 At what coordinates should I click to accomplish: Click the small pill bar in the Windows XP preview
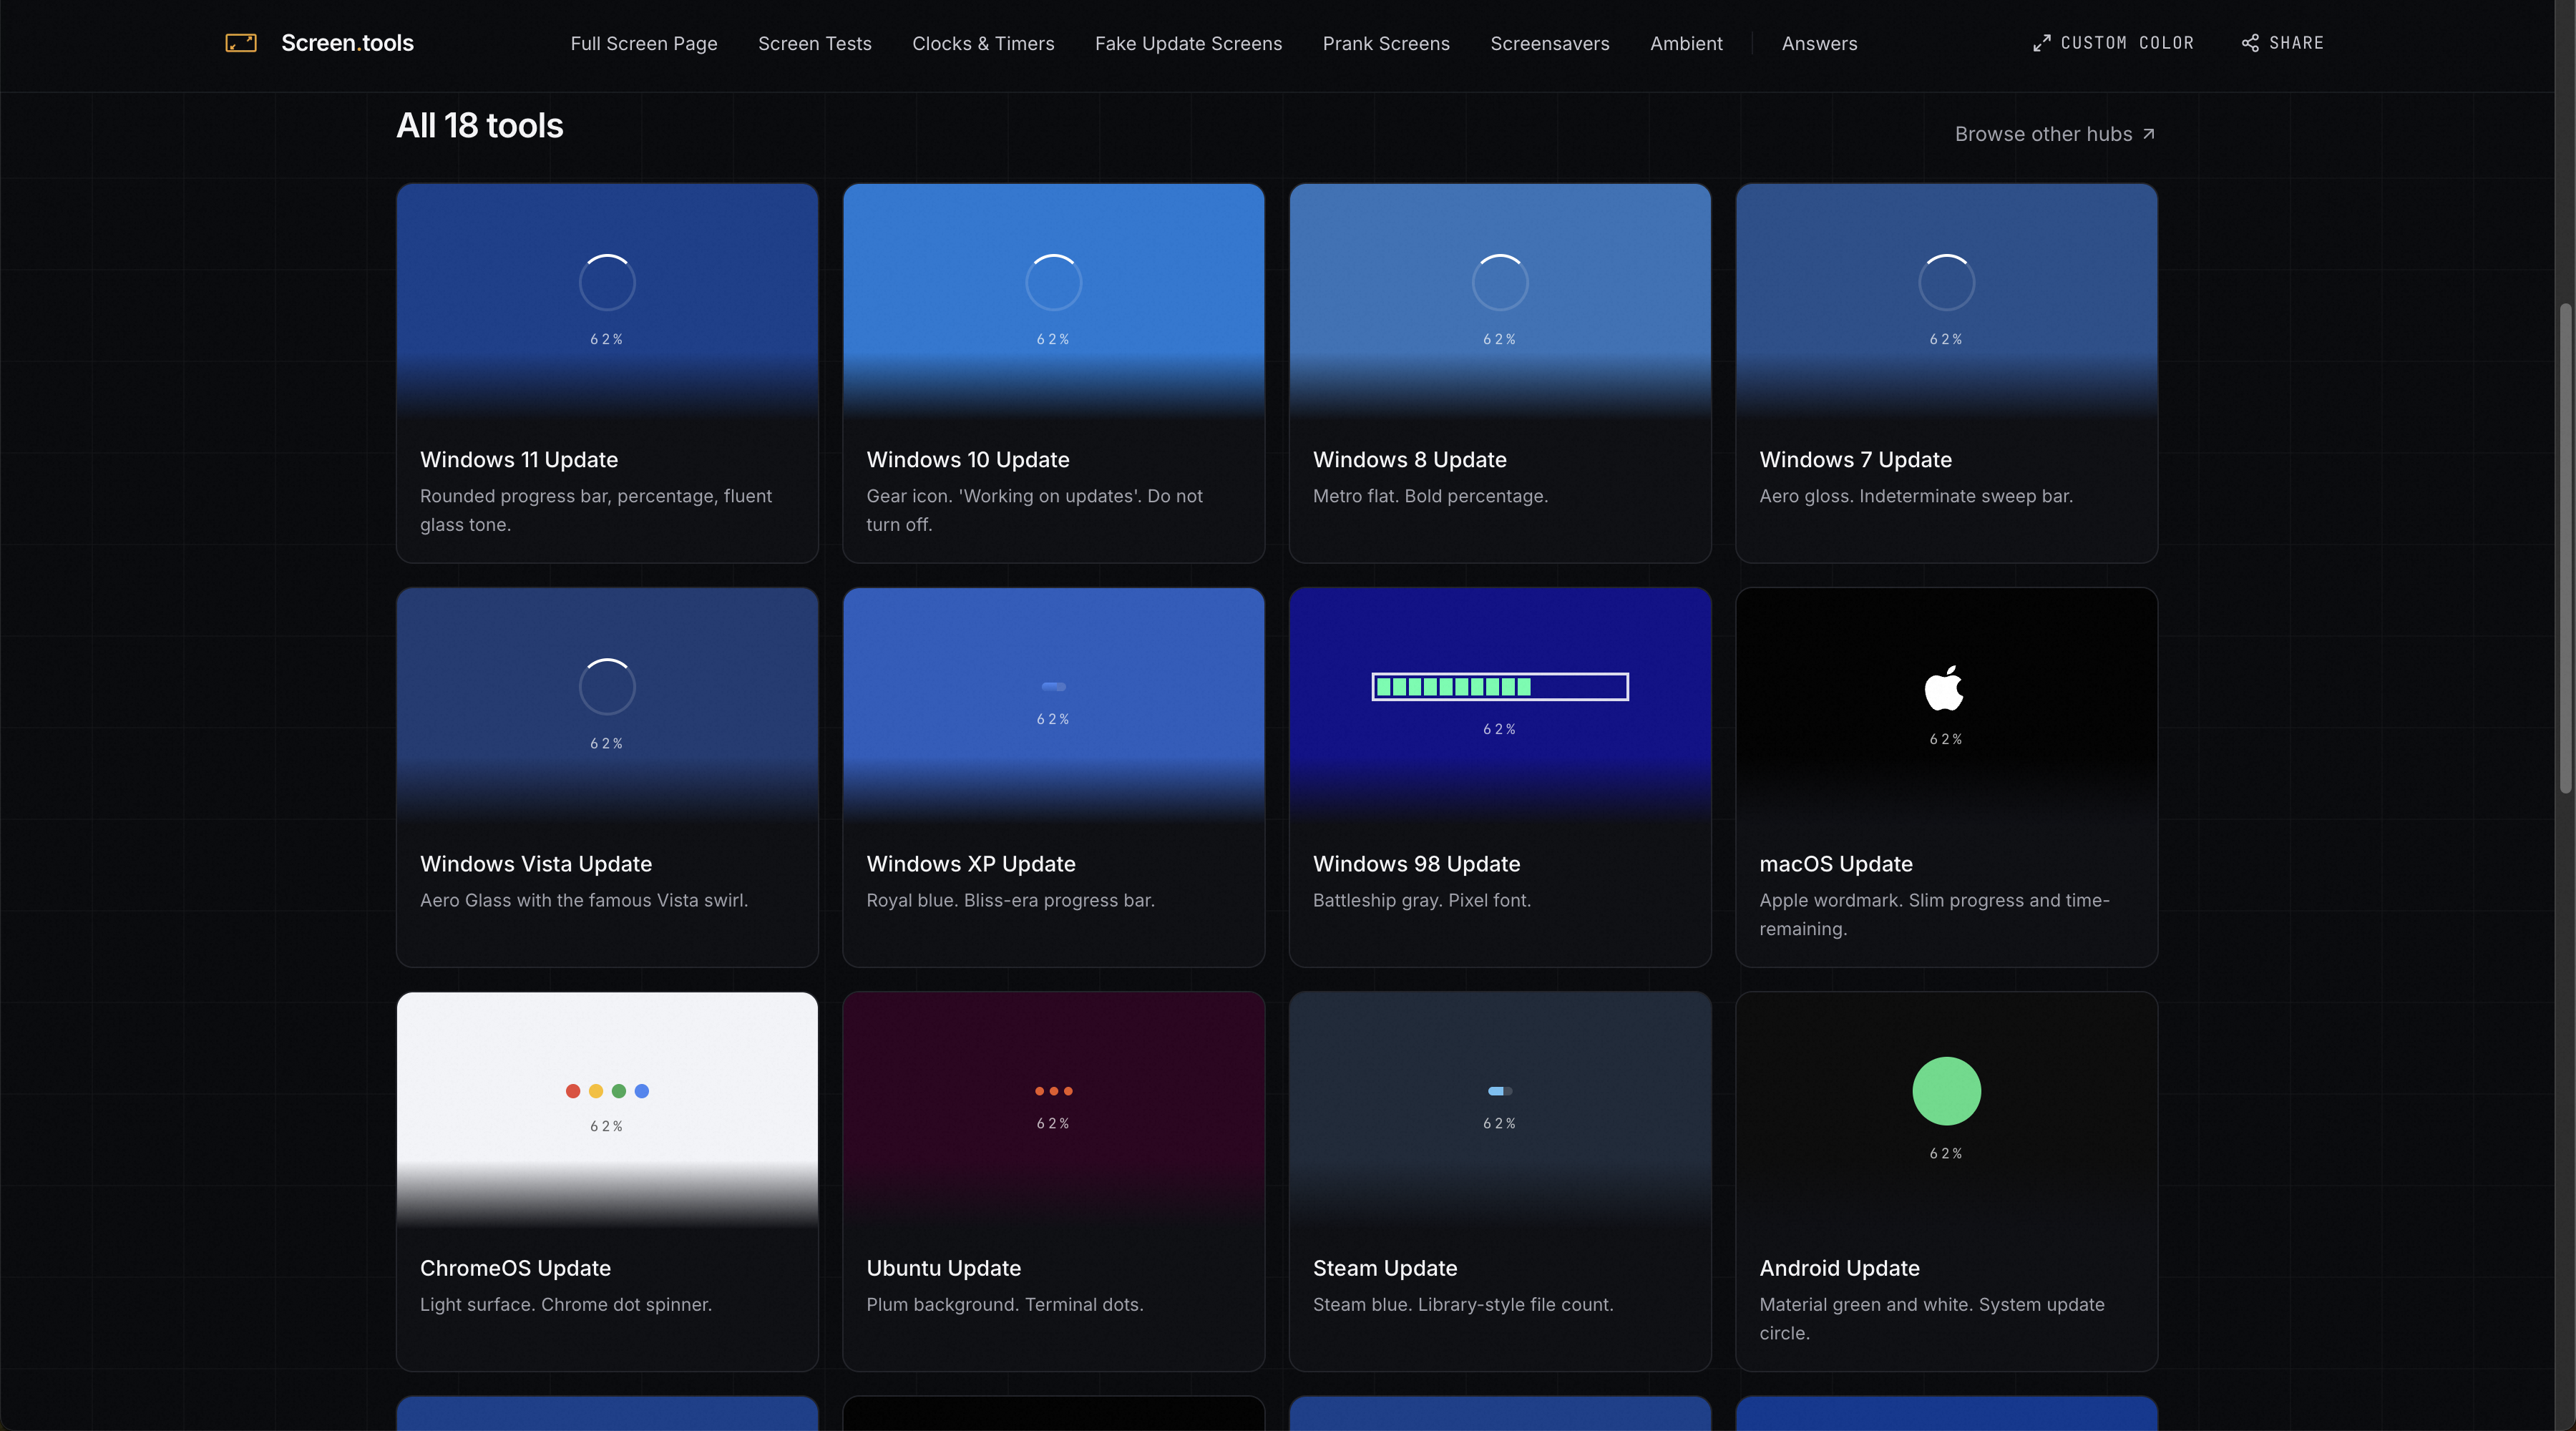[1053, 687]
